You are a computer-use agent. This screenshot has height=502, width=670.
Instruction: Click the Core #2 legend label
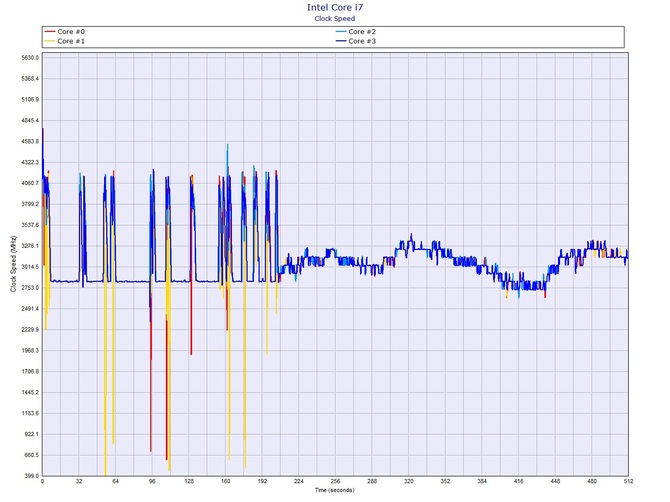pyautogui.click(x=362, y=32)
